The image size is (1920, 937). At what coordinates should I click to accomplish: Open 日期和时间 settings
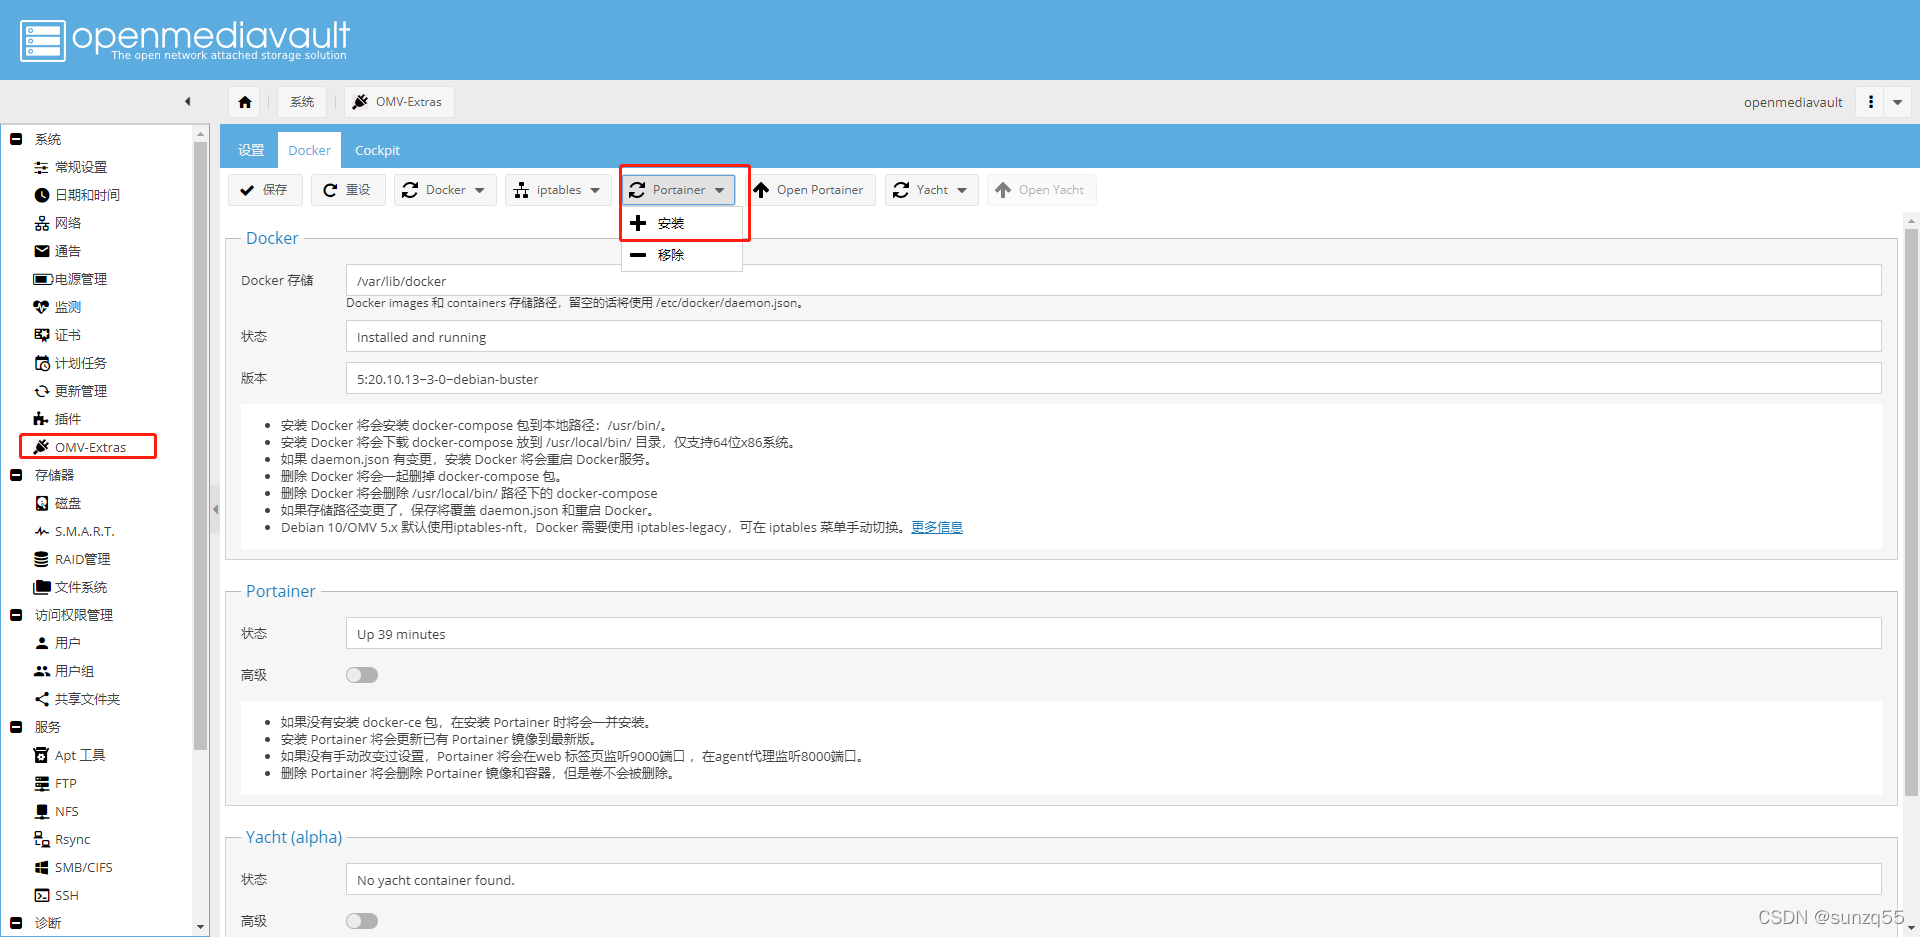87,195
